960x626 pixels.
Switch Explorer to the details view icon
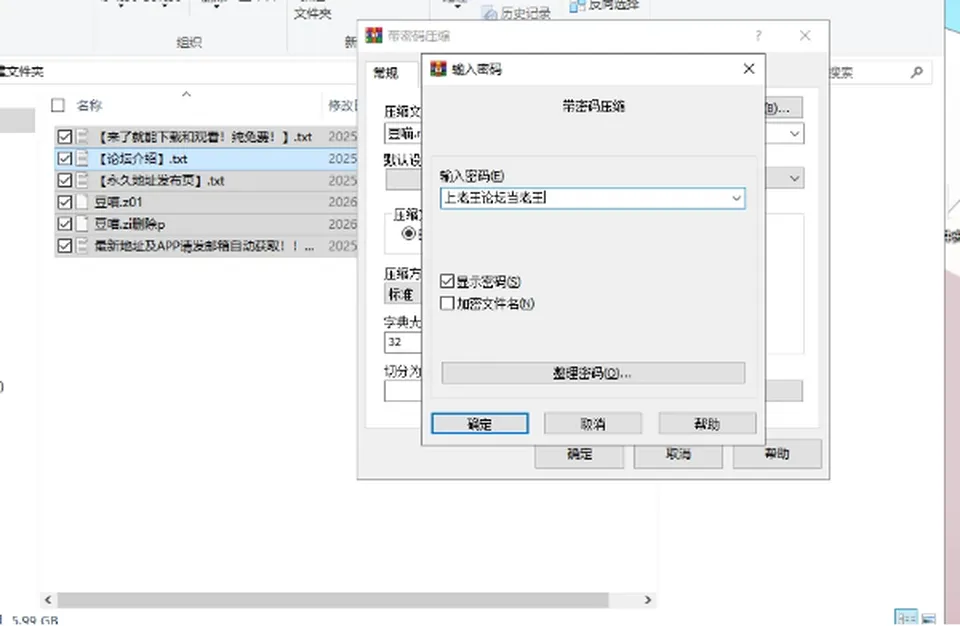[906, 617]
